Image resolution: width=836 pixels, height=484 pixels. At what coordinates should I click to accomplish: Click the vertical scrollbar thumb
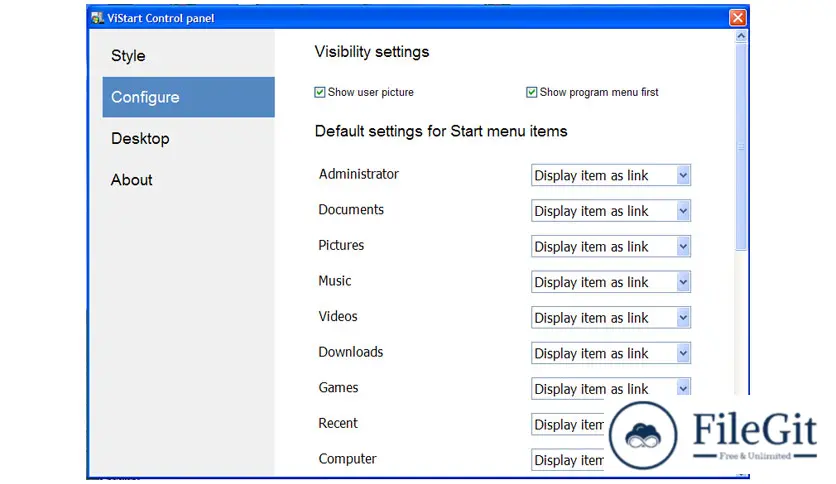(741, 147)
